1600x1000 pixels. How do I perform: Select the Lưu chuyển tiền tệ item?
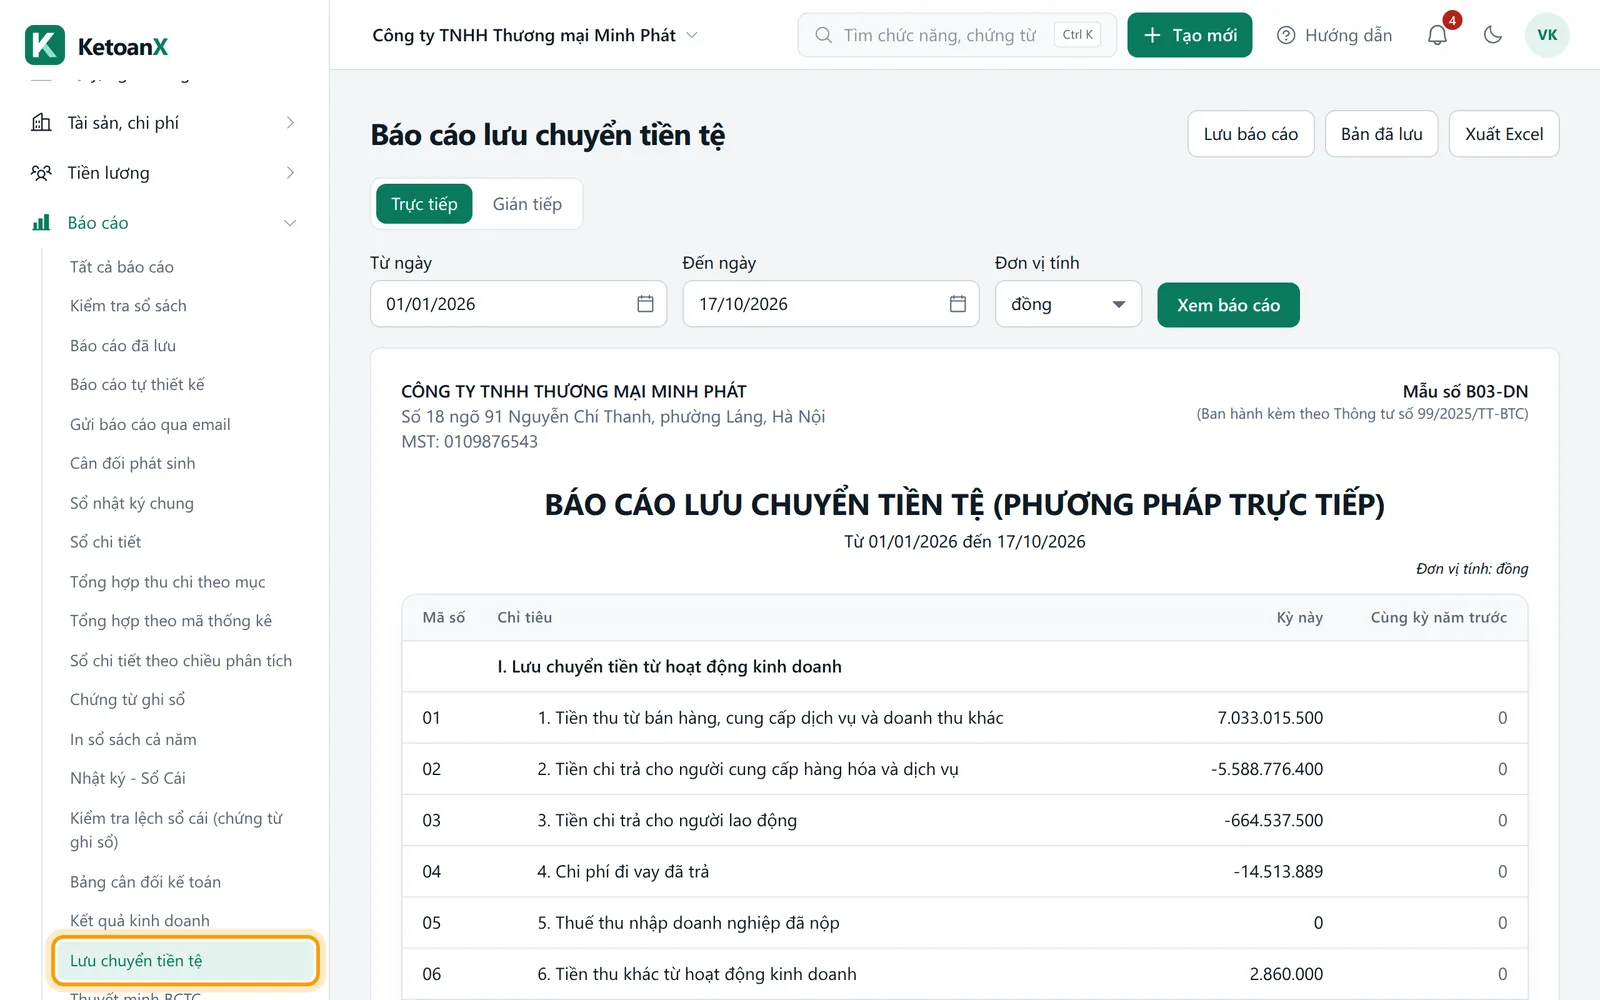(x=186, y=961)
